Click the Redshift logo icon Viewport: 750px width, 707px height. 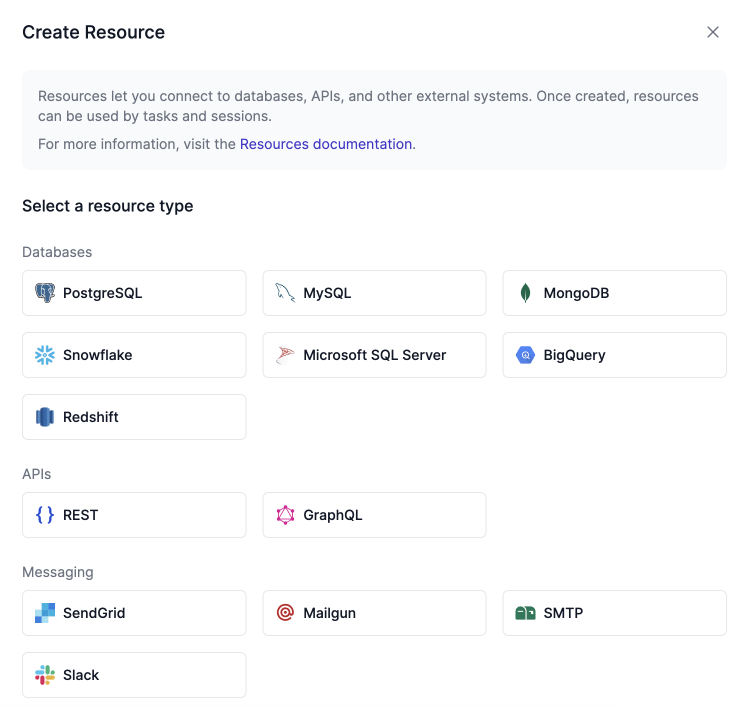[x=45, y=417]
